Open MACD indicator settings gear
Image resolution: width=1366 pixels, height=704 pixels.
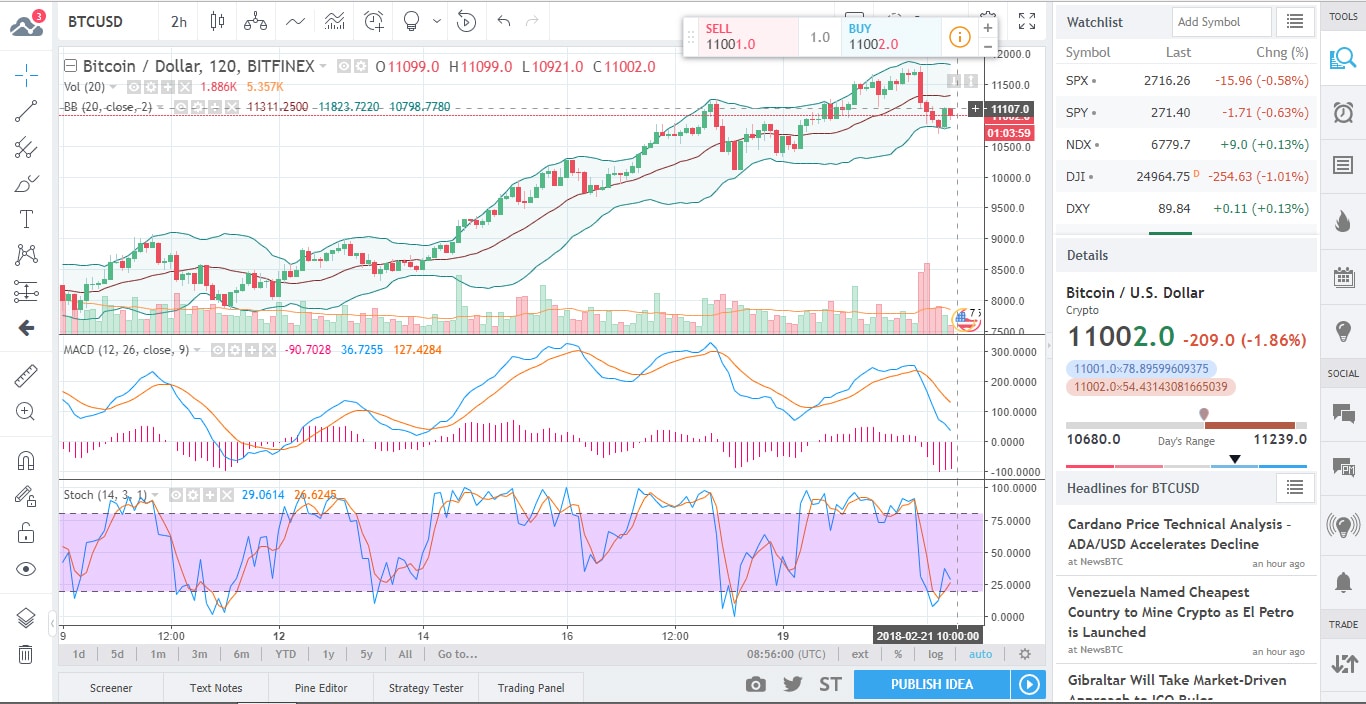233,350
